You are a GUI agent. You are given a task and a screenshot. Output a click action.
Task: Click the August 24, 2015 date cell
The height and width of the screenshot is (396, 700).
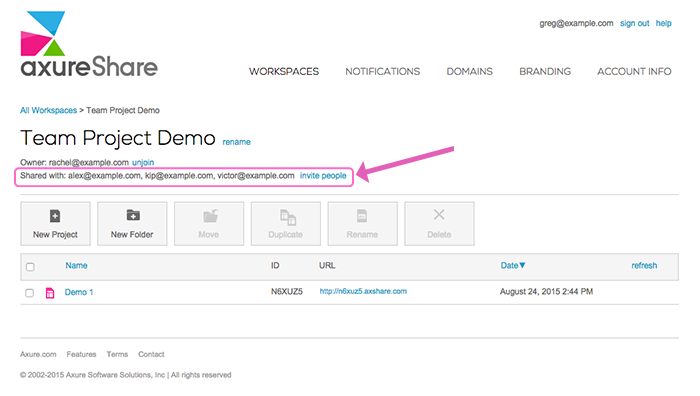pyautogui.click(x=546, y=292)
